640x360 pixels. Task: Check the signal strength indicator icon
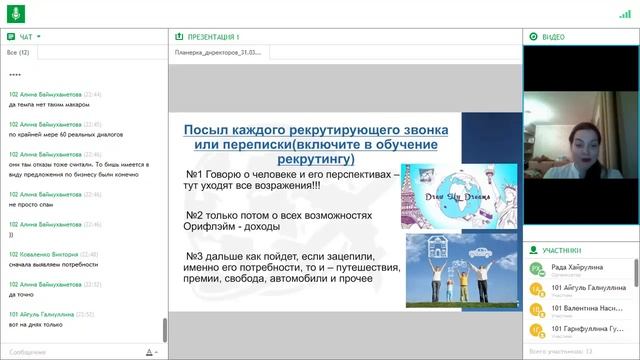[625, 14]
